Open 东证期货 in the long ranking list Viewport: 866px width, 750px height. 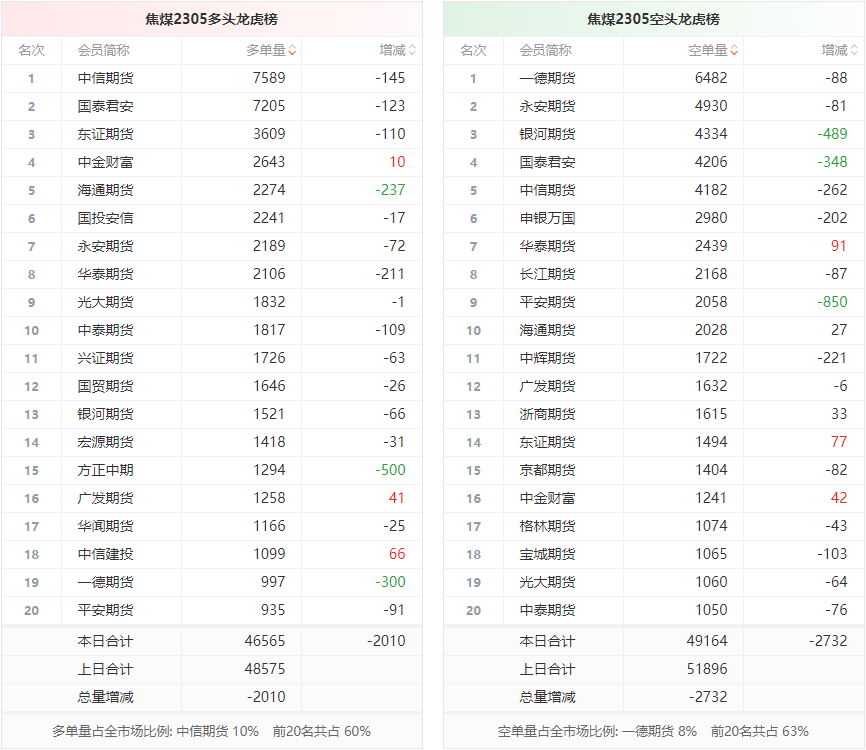(105, 134)
